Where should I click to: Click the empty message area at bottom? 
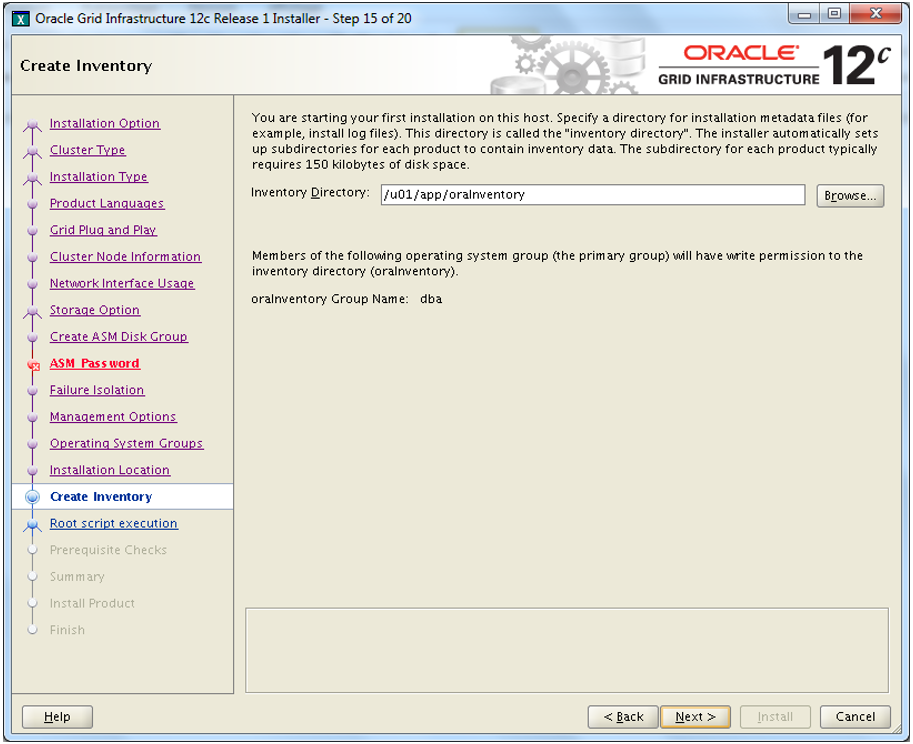coord(567,650)
